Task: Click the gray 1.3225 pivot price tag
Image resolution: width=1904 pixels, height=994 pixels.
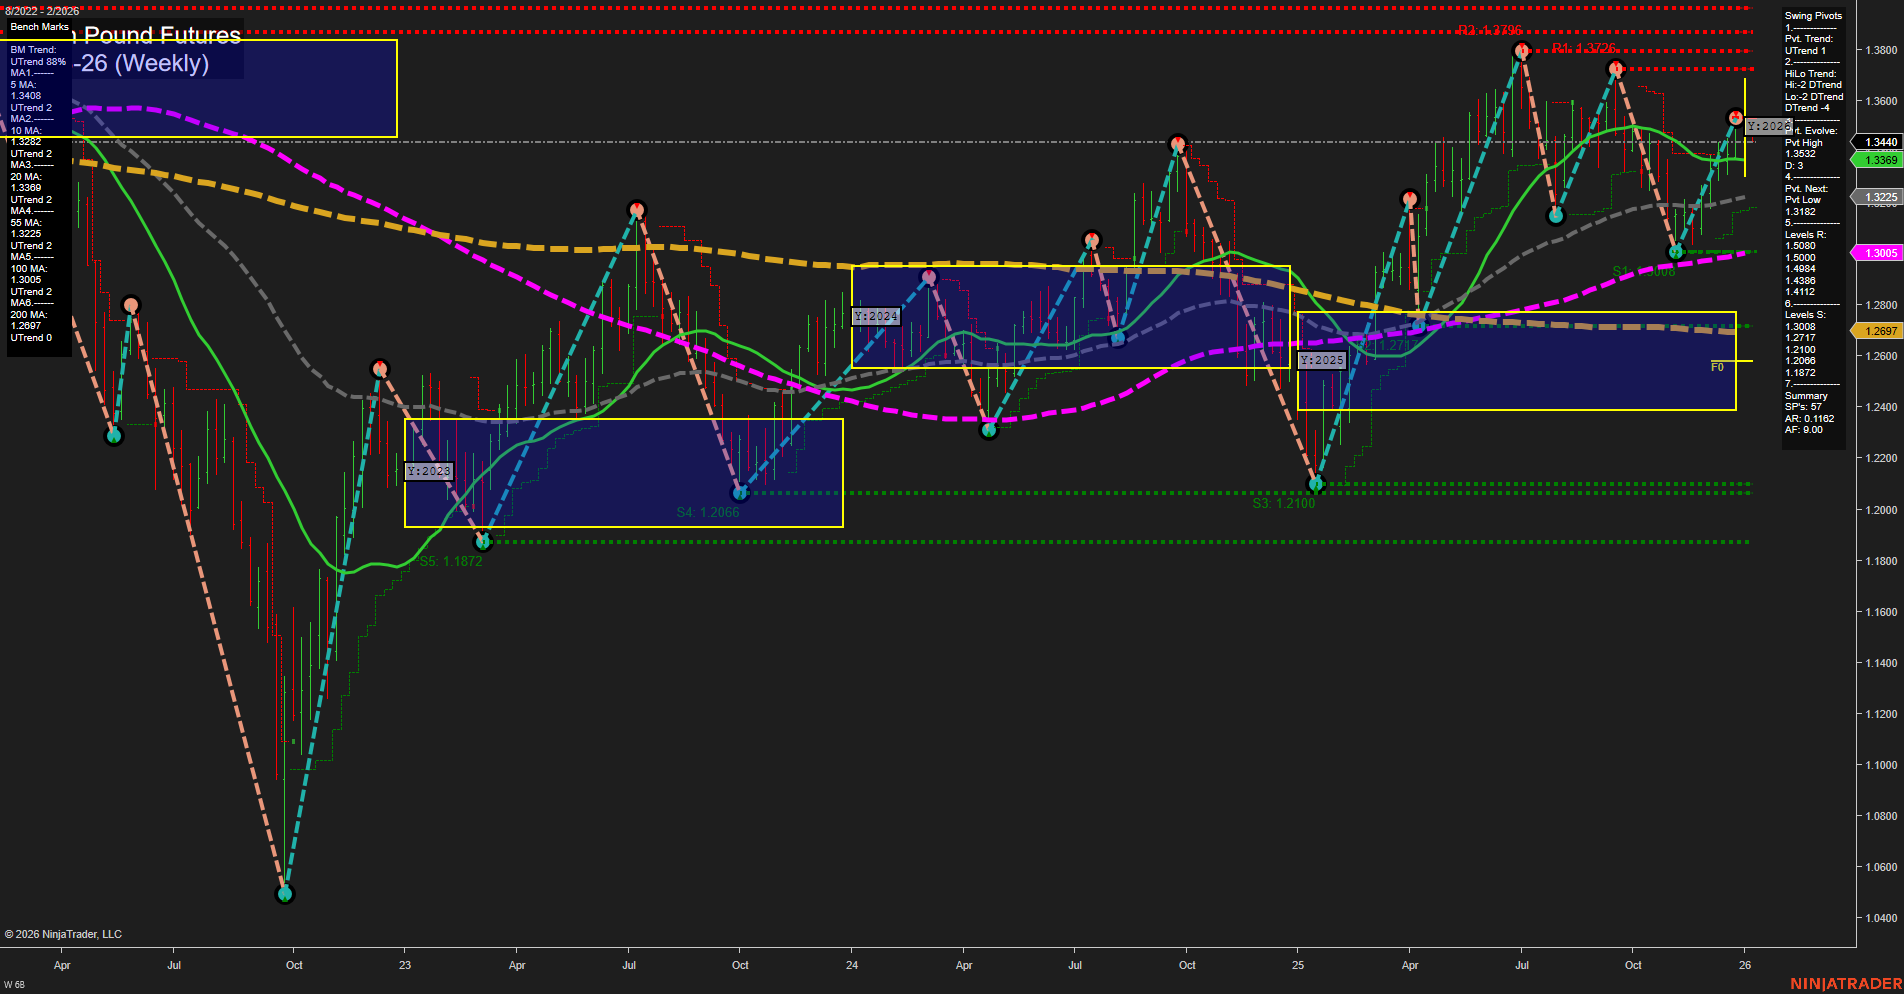Action: [1877, 198]
